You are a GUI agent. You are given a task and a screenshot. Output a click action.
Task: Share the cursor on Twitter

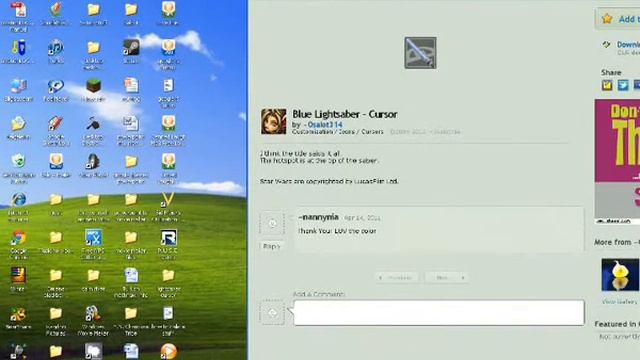[623, 85]
